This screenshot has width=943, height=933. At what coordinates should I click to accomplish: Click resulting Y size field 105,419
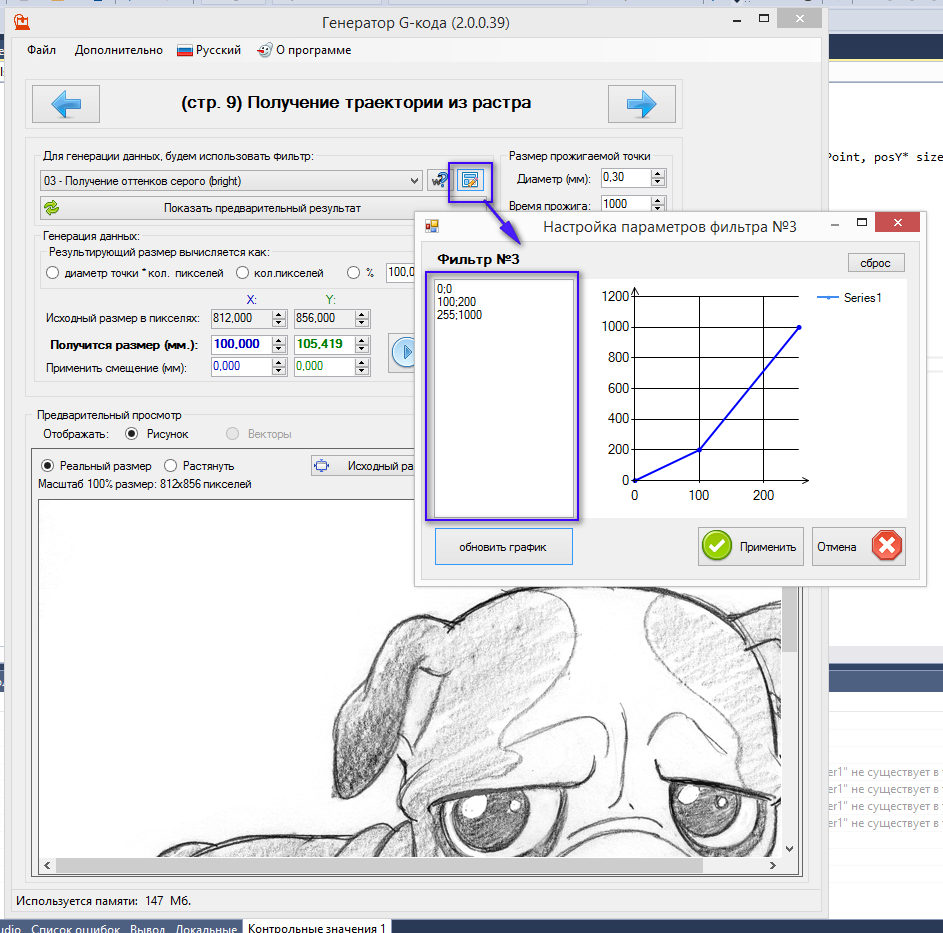pyautogui.click(x=325, y=344)
